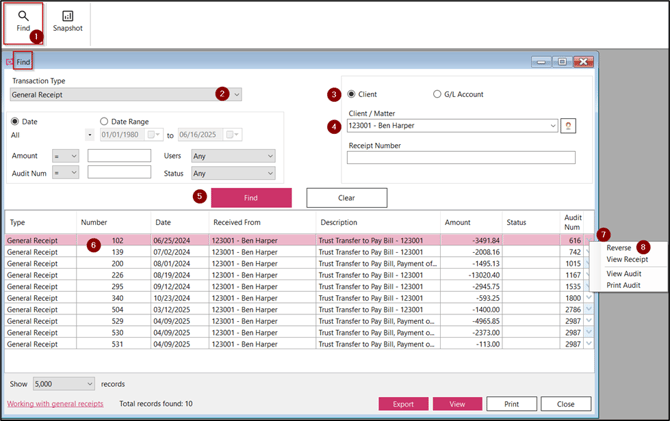670x421 pixels.
Task: Expand the Transaction Type dropdown
Action: (x=236, y=94)
